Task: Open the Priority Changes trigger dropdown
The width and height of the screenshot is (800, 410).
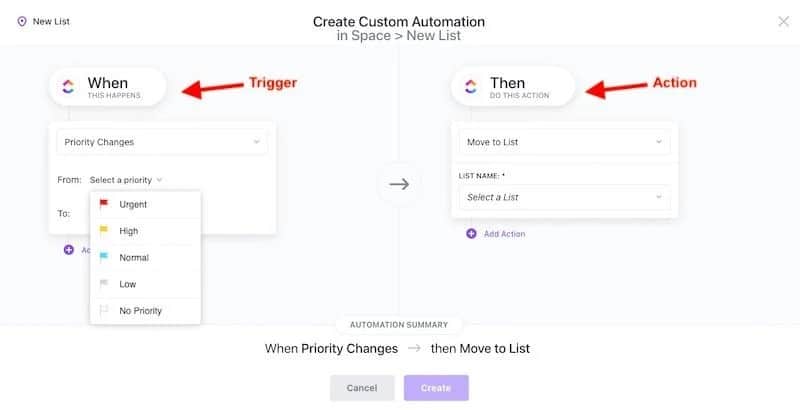Action: tap(162, 142)
